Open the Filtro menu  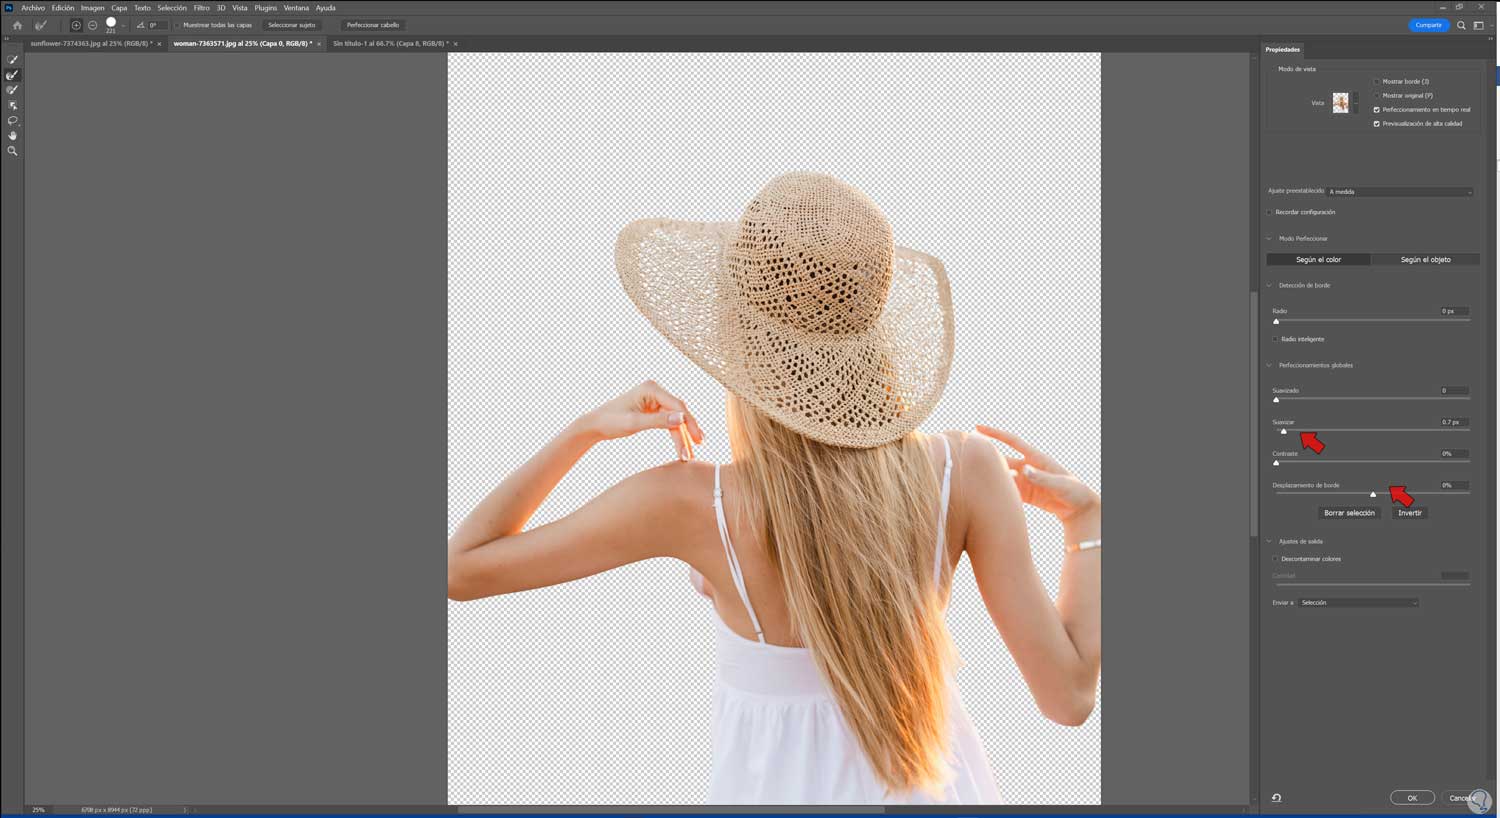(x=201, y=8)
